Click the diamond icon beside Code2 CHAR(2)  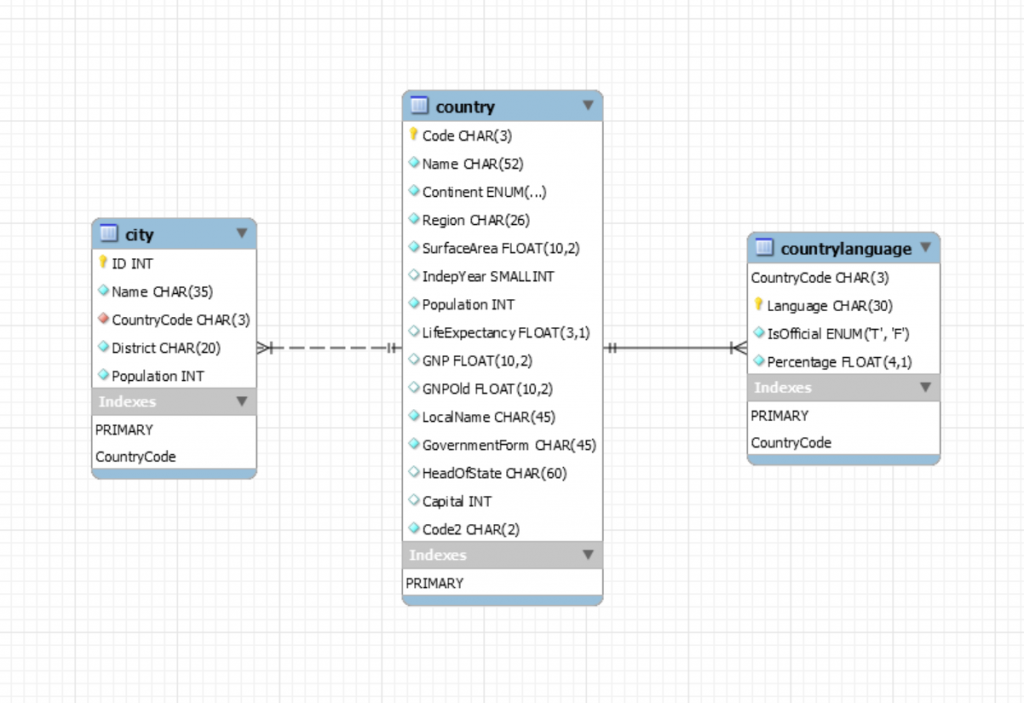pyautogui.click(x=413, y=528)
